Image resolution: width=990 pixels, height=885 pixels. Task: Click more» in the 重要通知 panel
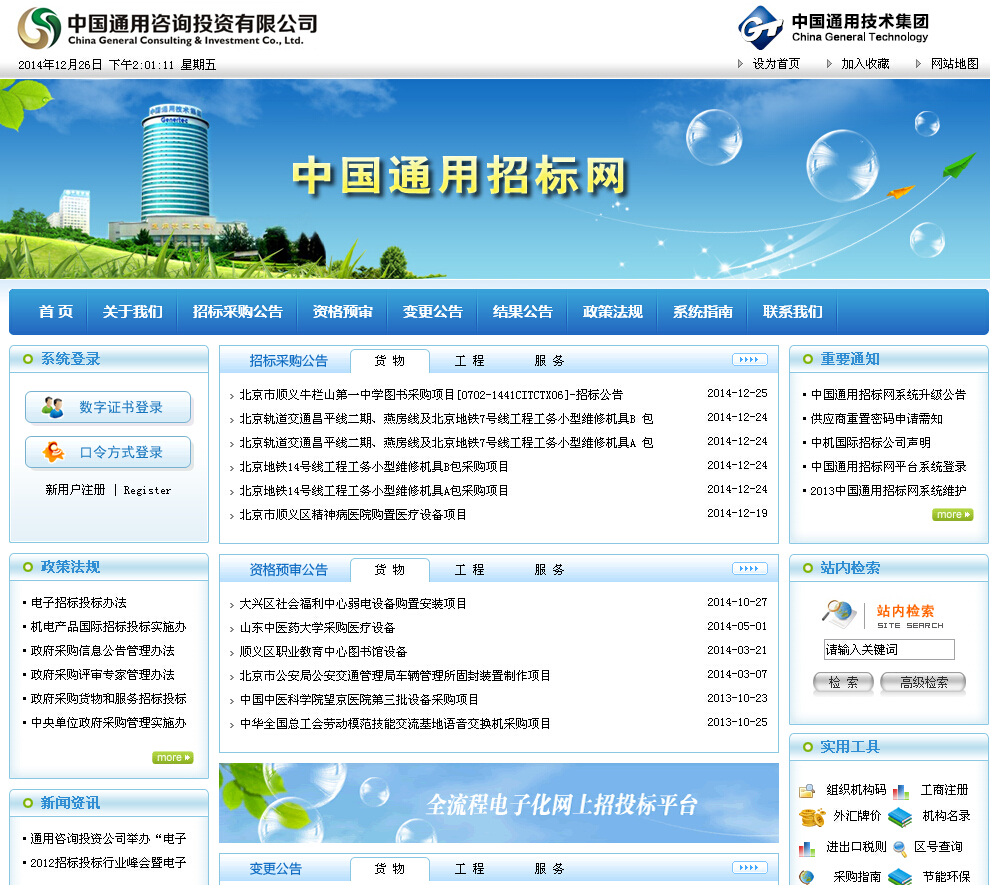point(951,513)
